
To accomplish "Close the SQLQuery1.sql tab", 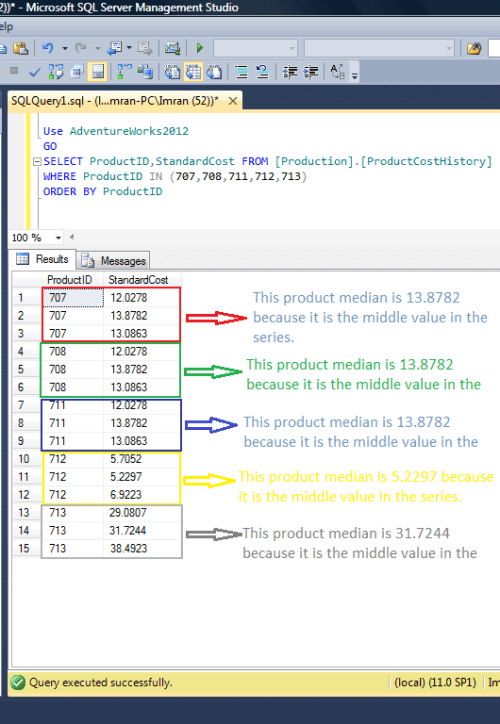I will point(233,101).
